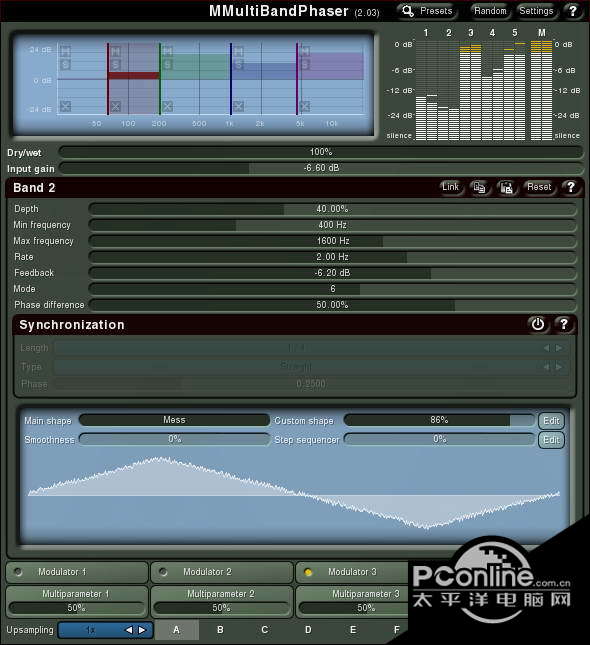590x645 pixels.
Task: Click the green band crossover divider line
Action: coord(160,79)
